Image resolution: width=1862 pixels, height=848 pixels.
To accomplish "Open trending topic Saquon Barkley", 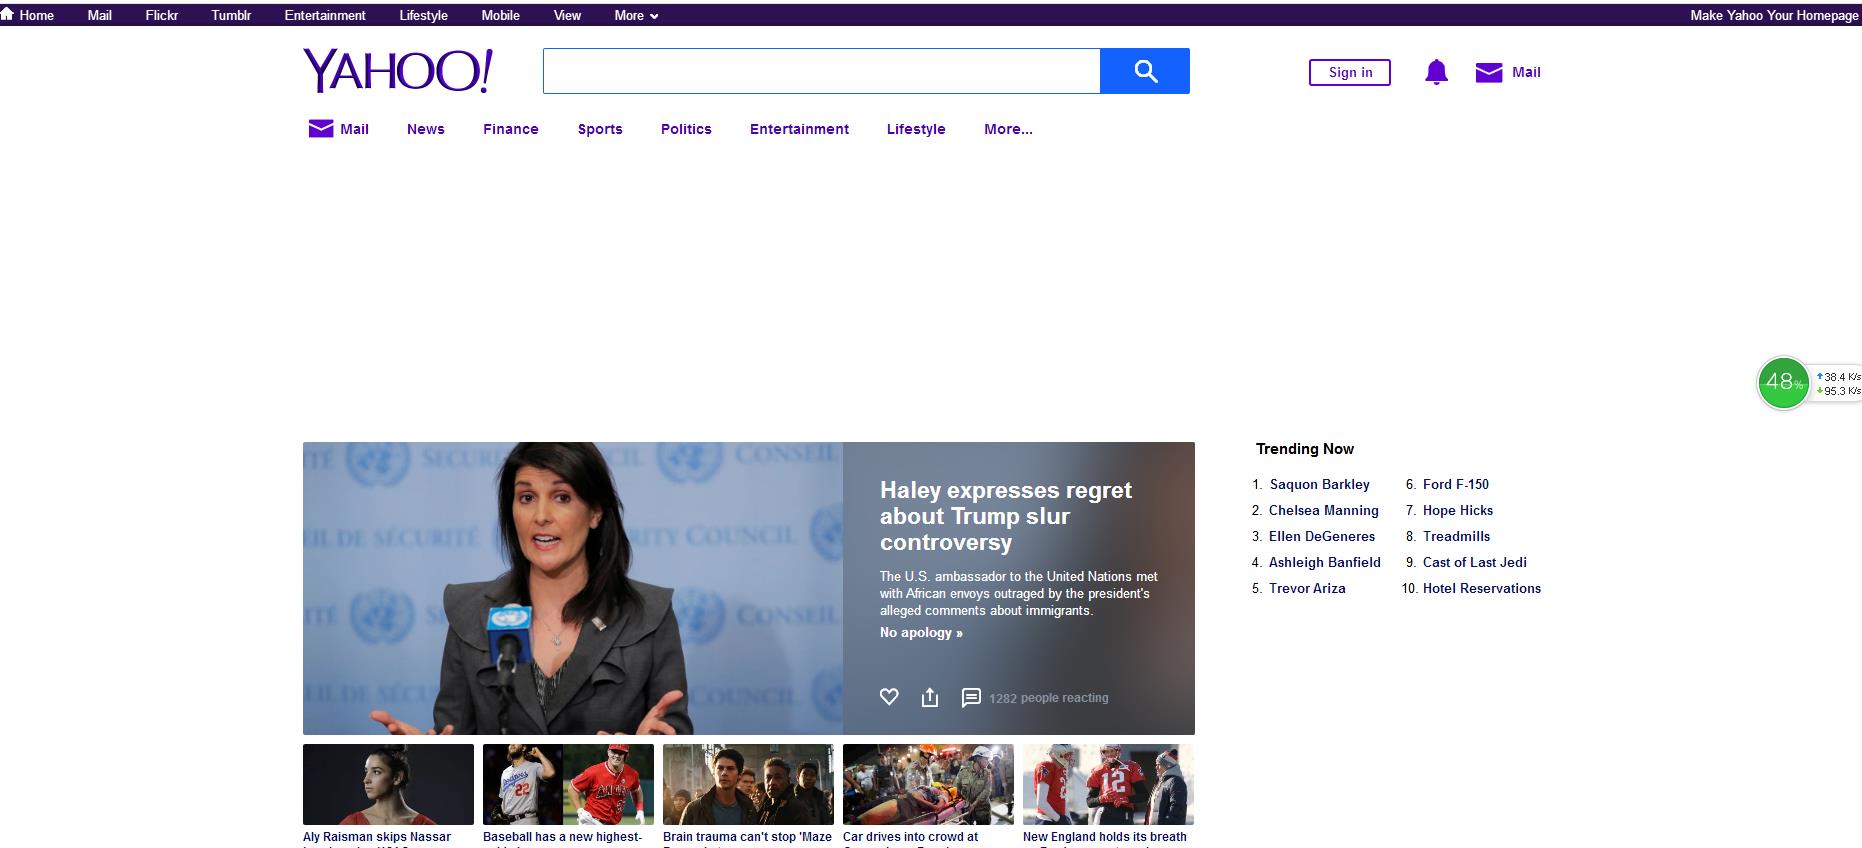I will [x=1320, y=484].
